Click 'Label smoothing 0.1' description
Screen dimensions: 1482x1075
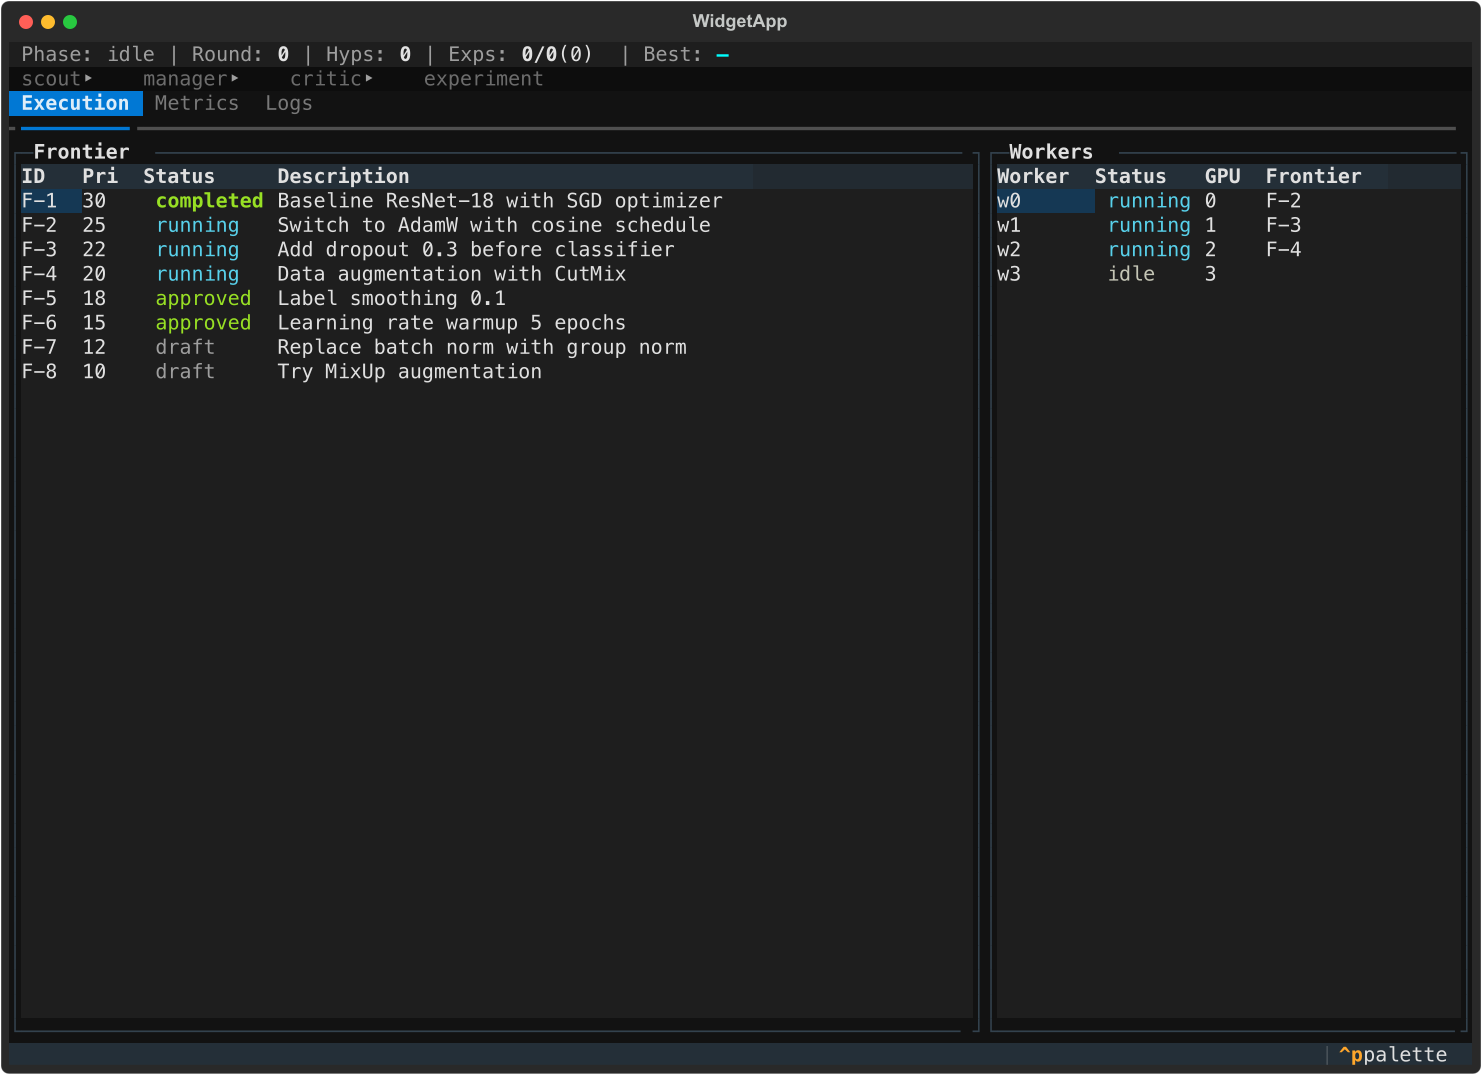(391, 298)
